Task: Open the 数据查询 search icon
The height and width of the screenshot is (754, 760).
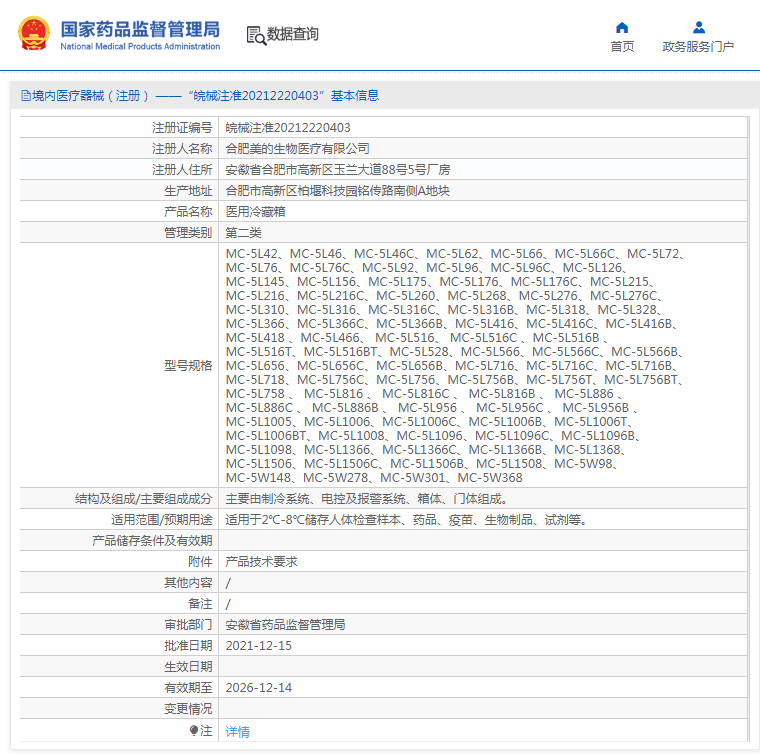Action: pyautogui.click(x=256, y=35)
